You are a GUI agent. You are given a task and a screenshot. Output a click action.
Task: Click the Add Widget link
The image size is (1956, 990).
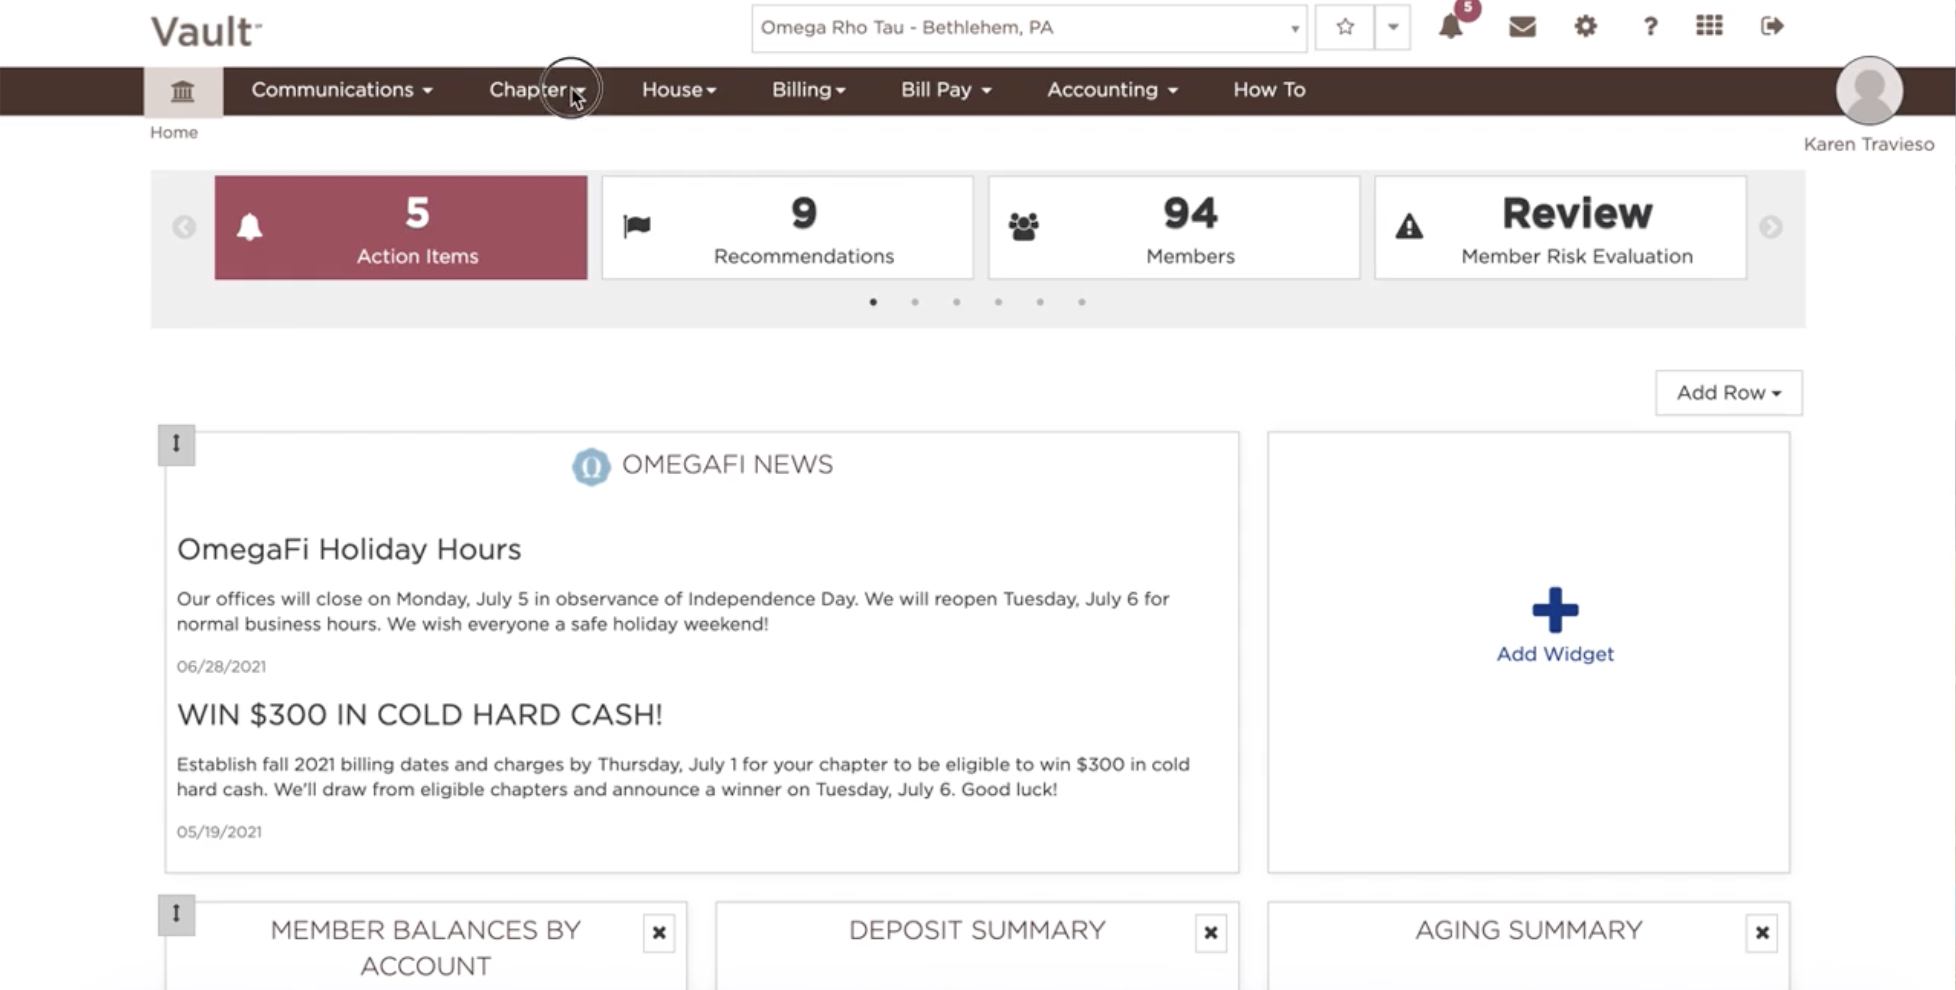pyautogui.click(x=1555, y=654)
